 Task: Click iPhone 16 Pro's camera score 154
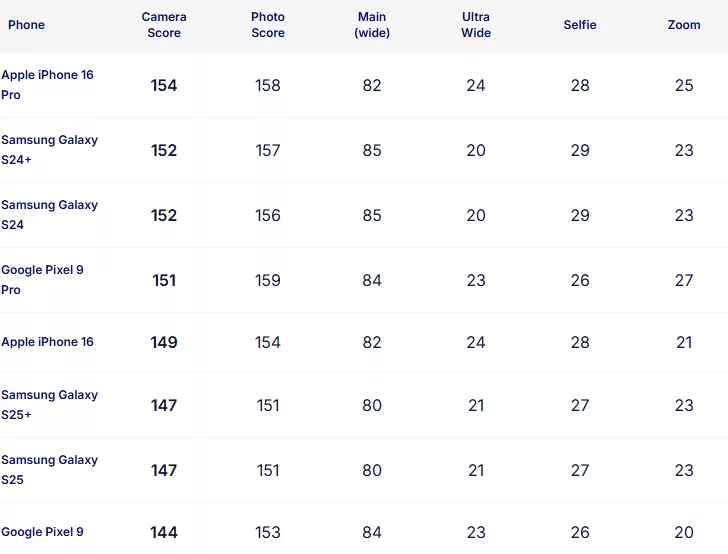pyautogui.click(x=164, y=86)
